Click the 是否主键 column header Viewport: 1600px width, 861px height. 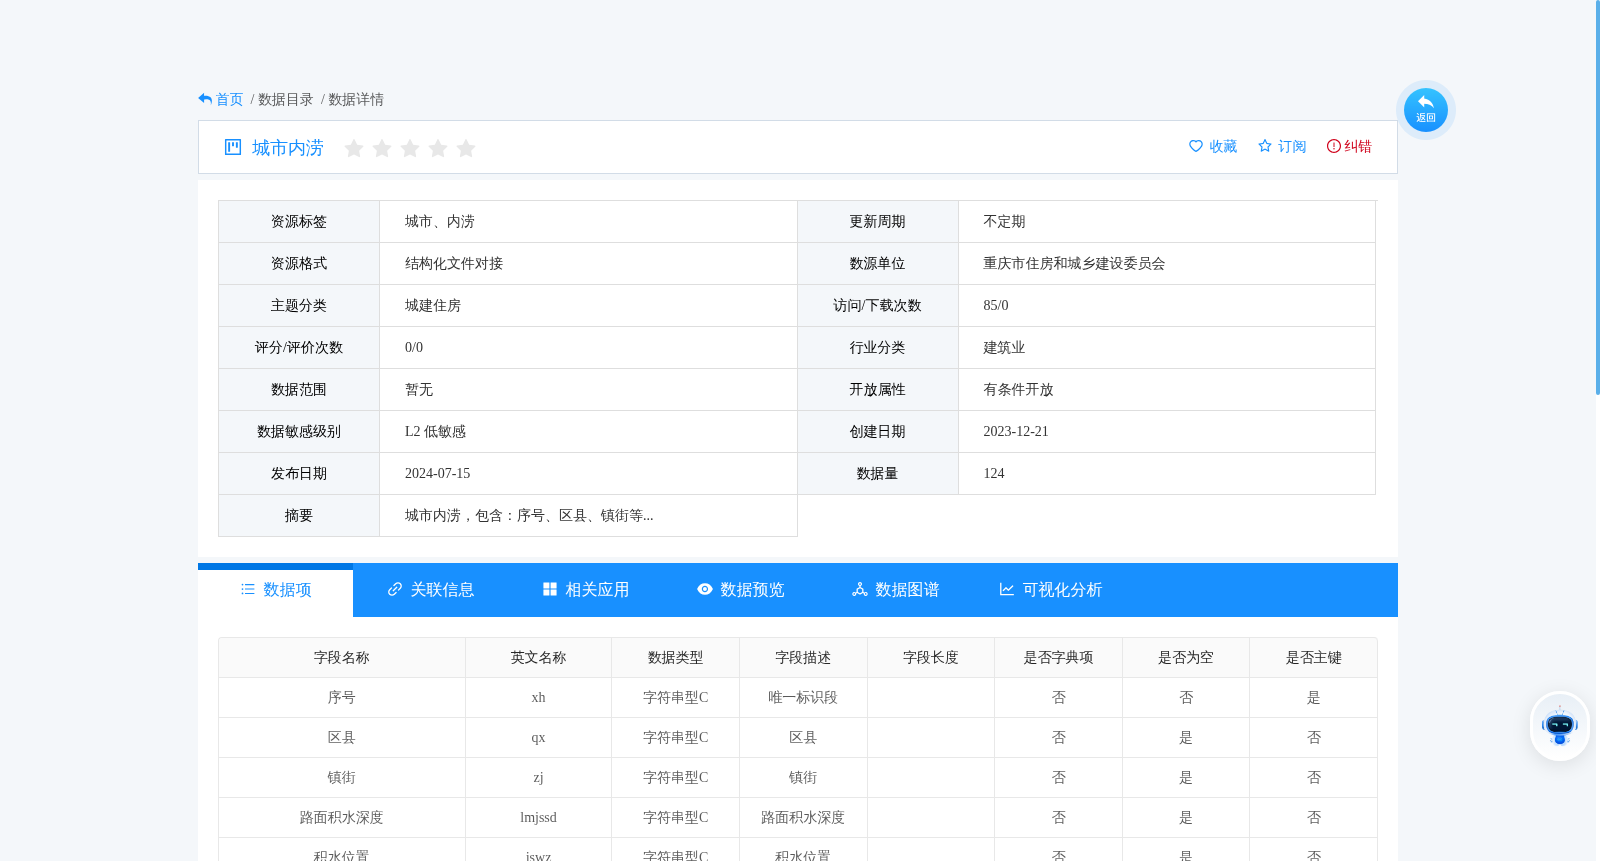[x=1314, y=658]
